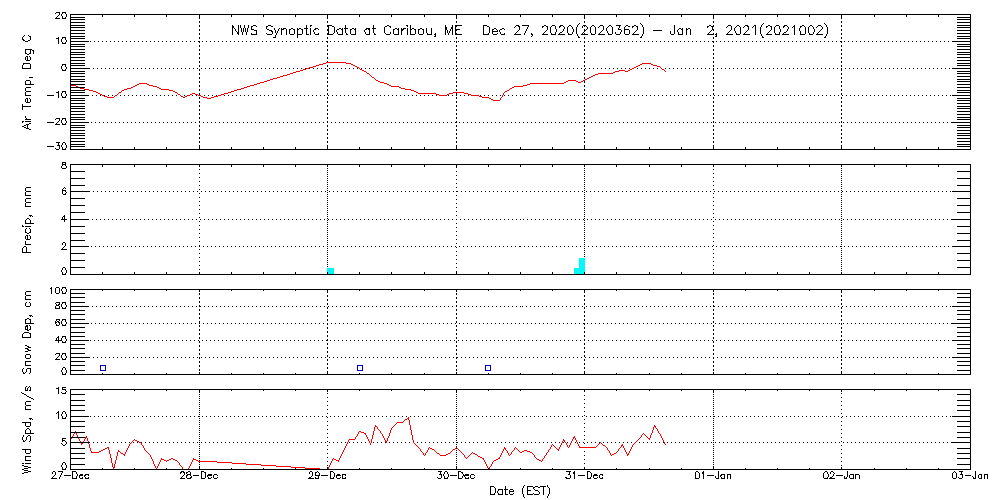Click the snow depth square marker after 30-Dec
Viewport: 1000px width, 500px height.
coord(488,368)
